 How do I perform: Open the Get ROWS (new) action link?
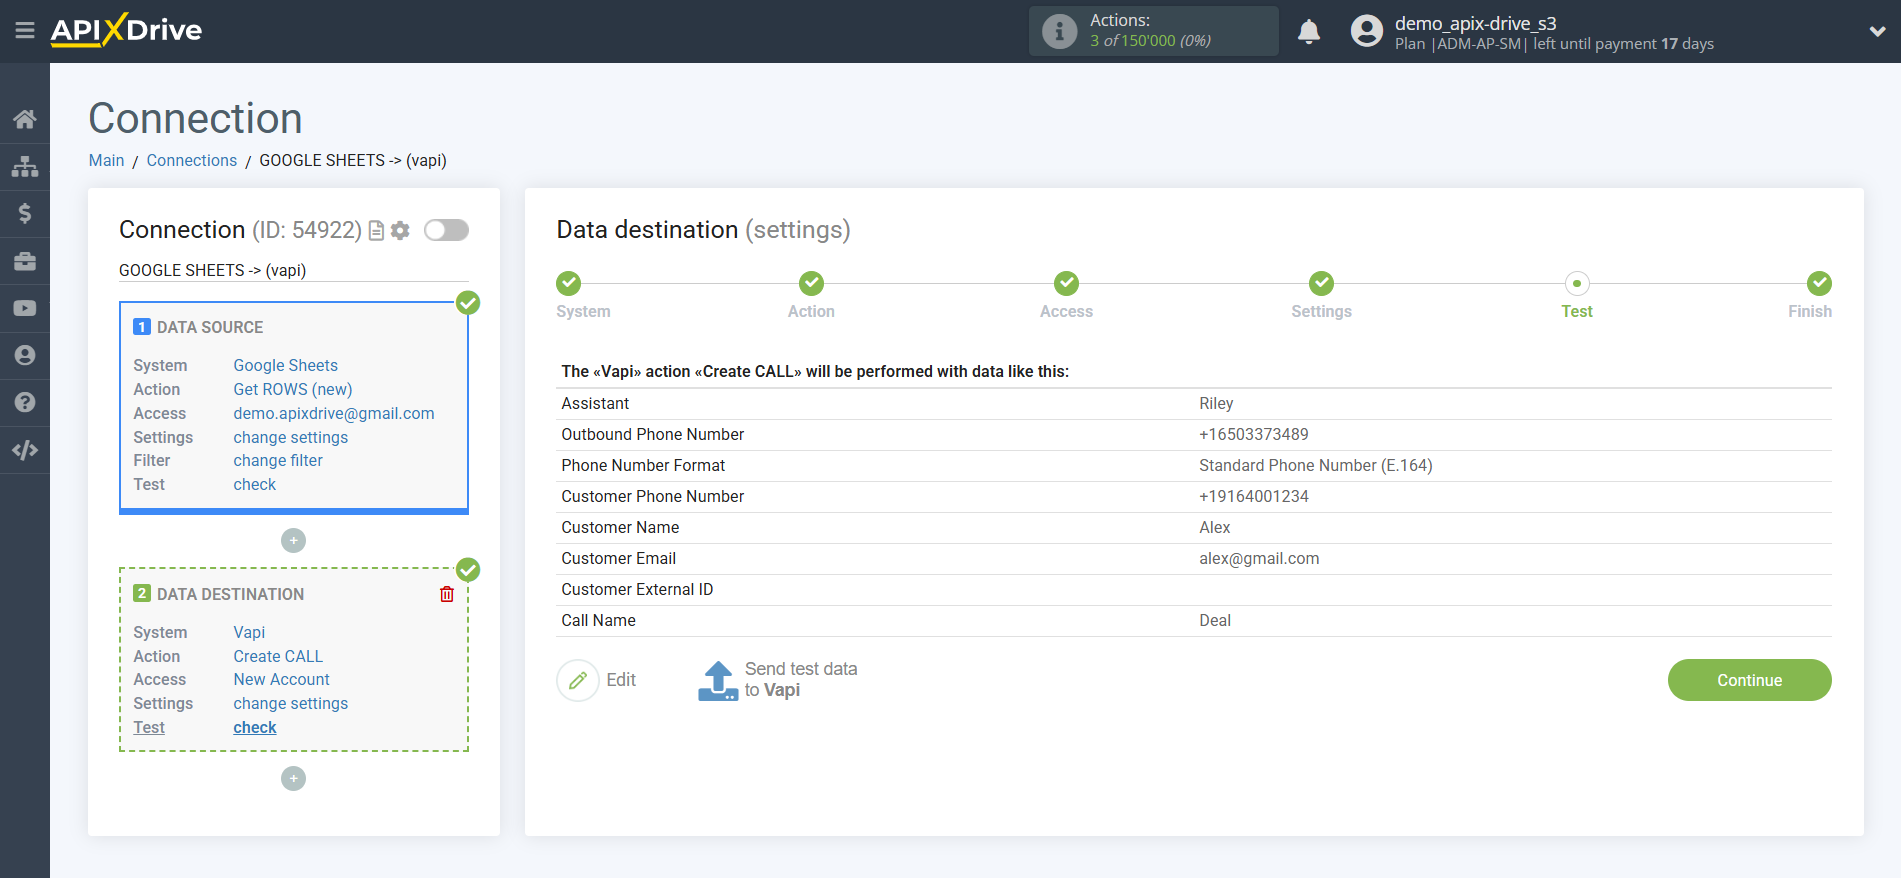click(x=293, y=389)
